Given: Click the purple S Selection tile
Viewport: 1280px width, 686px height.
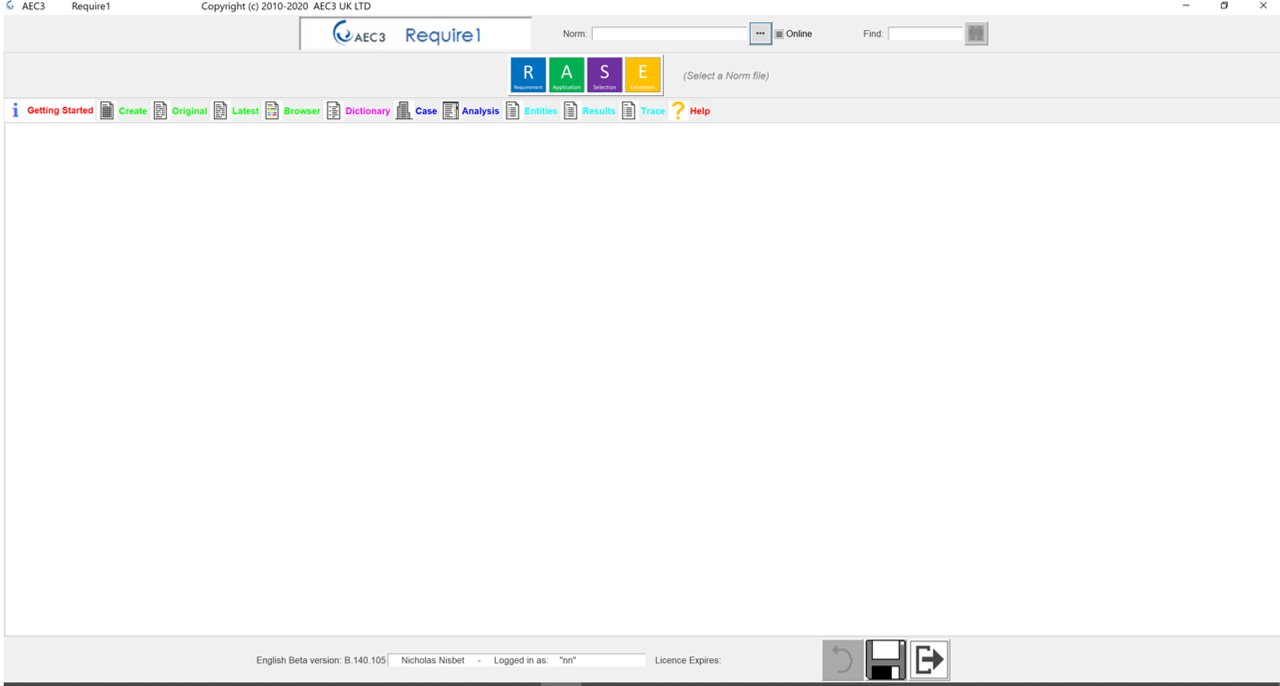Looking at the screenshot, I should 604,75.
